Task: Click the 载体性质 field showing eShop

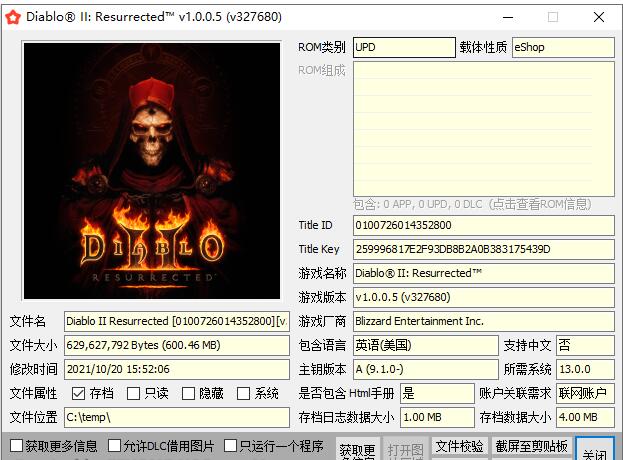Action: (x=563, y=47)
